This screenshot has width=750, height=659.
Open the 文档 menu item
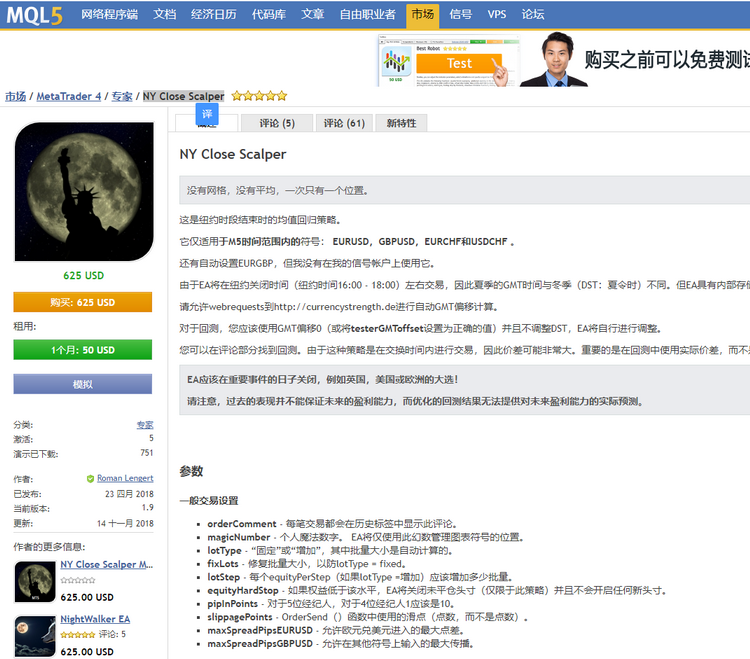[165, 14]
